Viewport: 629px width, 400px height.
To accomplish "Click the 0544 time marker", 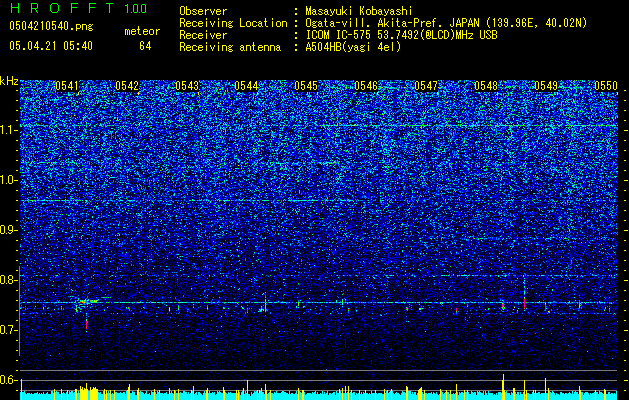I will point(246,86).
